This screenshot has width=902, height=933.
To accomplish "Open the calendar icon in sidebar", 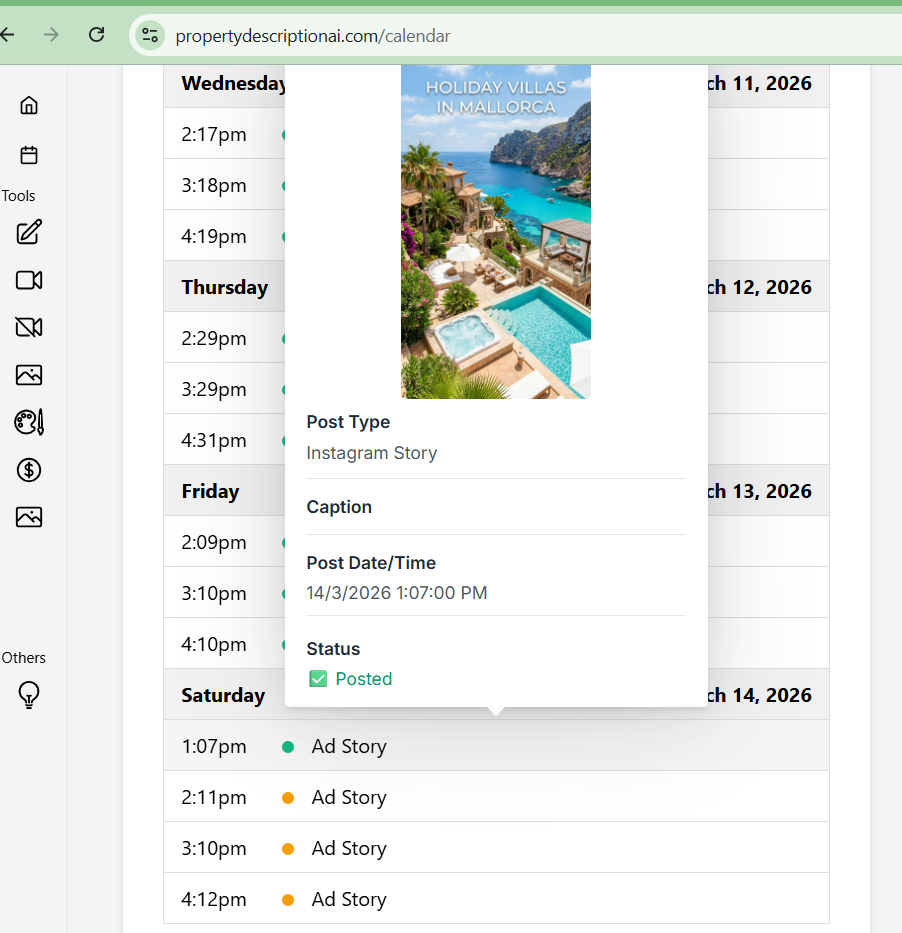I will 29,155.
